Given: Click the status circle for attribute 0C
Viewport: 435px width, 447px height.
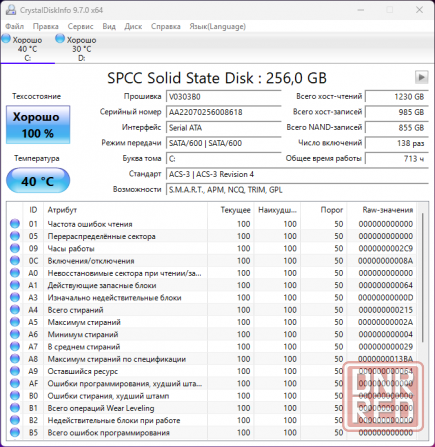Looking at the screenshot, I should click(15, 261).
